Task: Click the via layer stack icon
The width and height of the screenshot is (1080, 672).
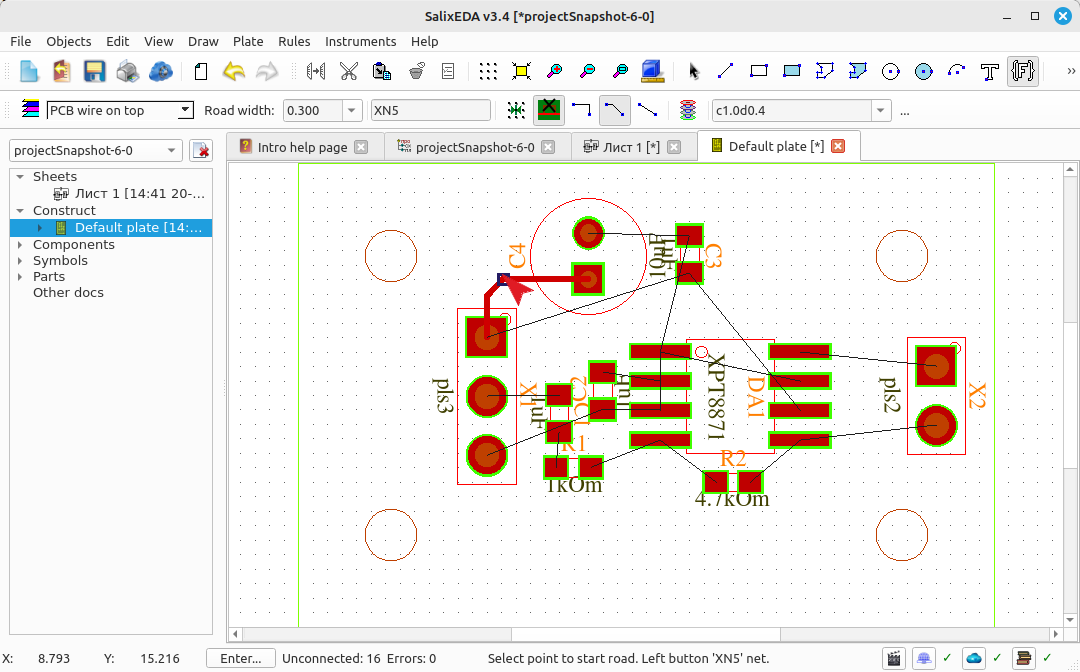Action: point(687,110)
